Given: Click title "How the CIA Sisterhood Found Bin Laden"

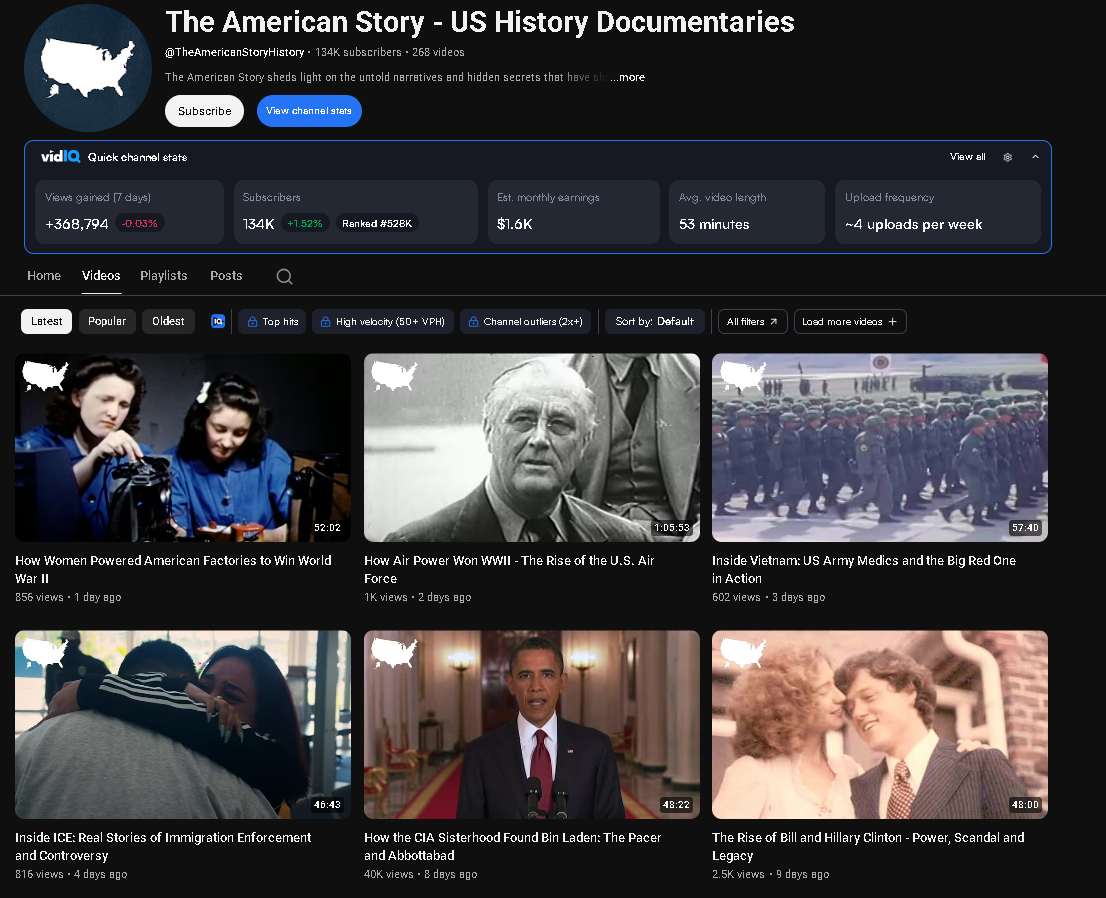Looking at the screenshot, I should [x=513, y=847].
